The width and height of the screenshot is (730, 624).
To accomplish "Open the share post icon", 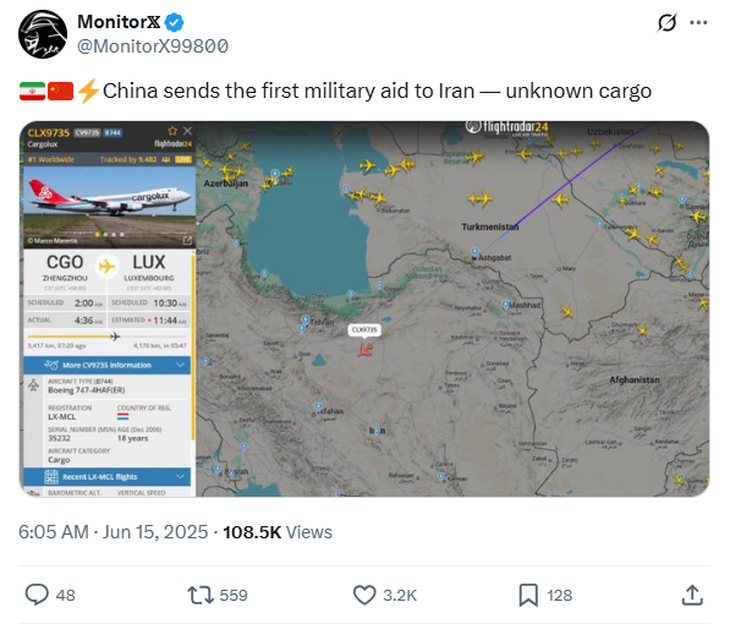I will [x=692, y=595].
